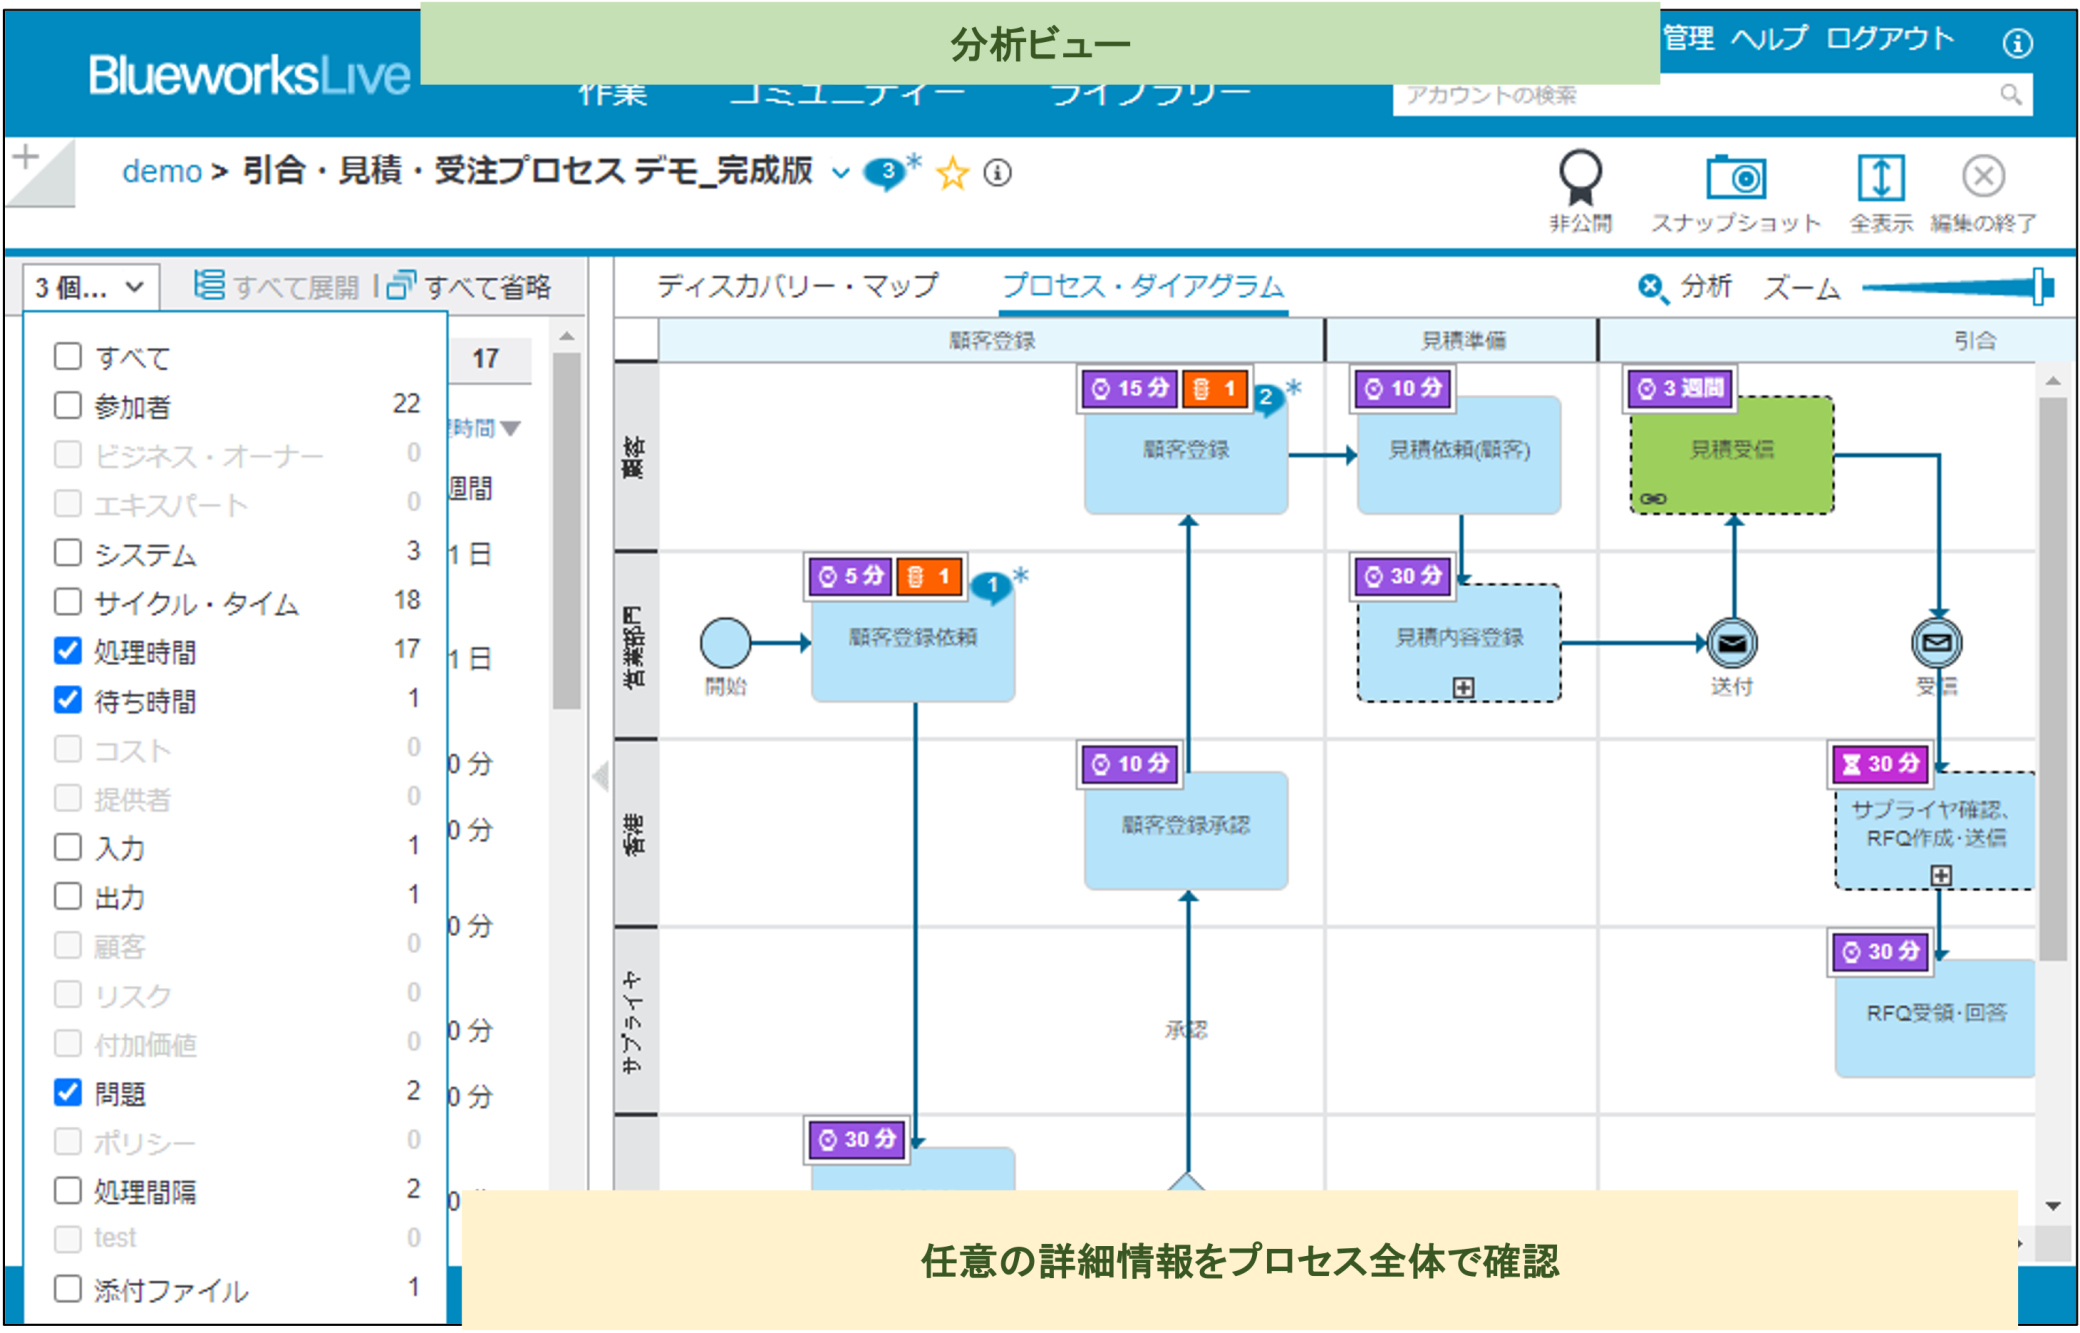Check the すべて checkbox
This screenshot has width=2080, height=1333.
click(x=68, y=356)
